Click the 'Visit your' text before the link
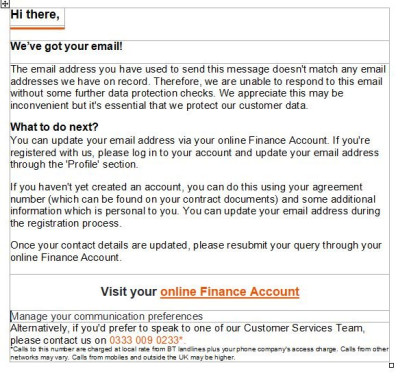The height and width of the screenshot is (378, 400). [x=129, y=292]
